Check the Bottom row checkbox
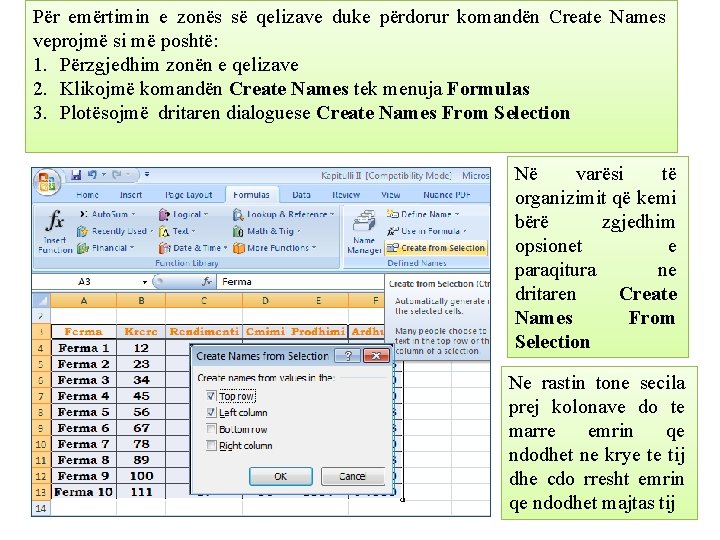The width and height of the screenshot is (720, 540). [211, 429]
